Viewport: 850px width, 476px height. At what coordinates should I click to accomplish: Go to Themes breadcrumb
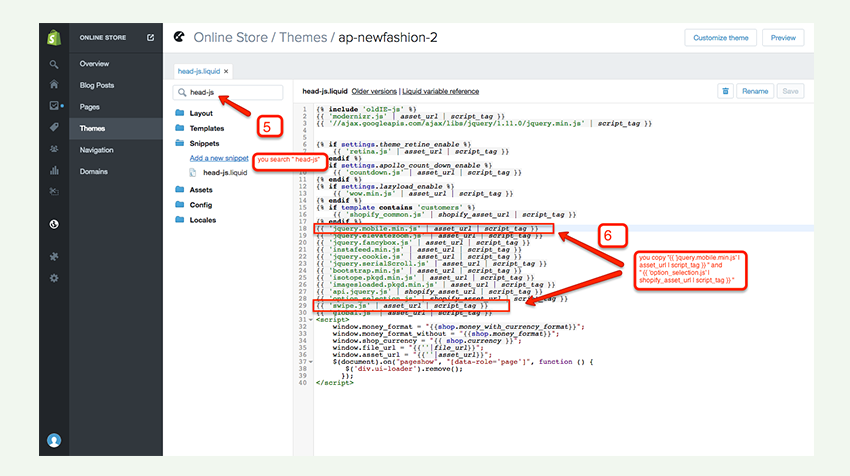[303, 37]
